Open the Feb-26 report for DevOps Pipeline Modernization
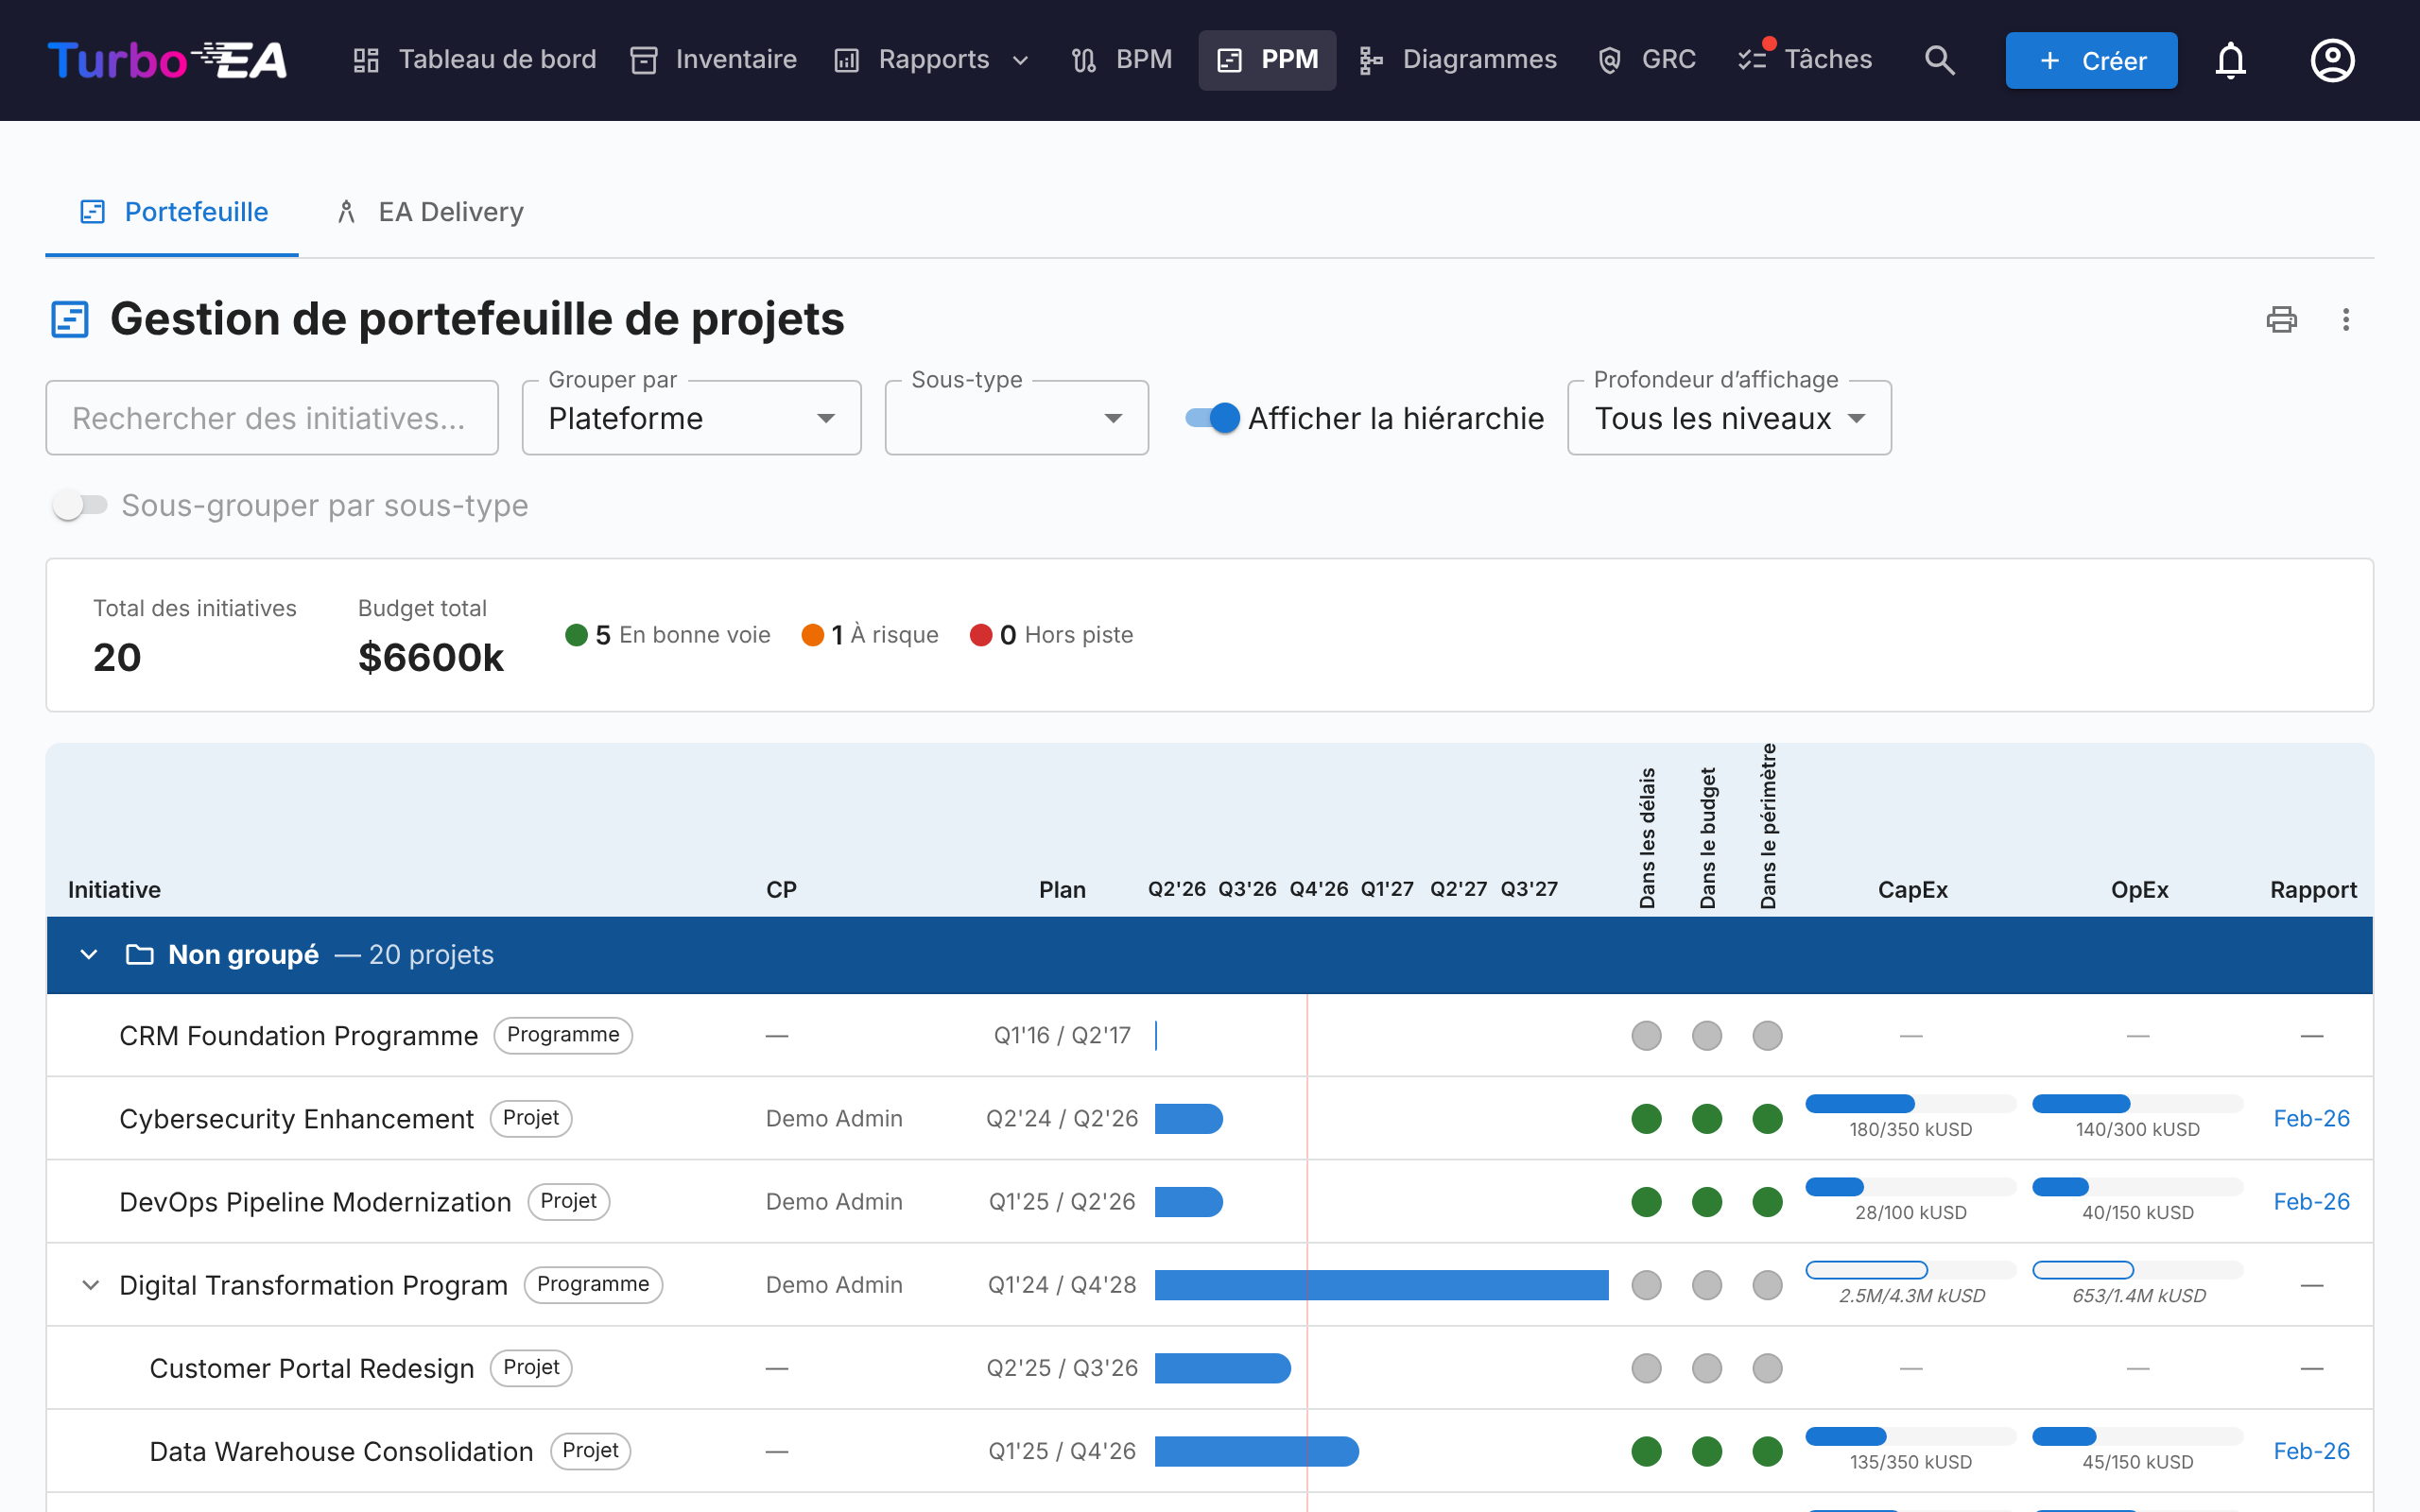Viewport: 2420px width, 1512px height. tap(2311, 1201)
